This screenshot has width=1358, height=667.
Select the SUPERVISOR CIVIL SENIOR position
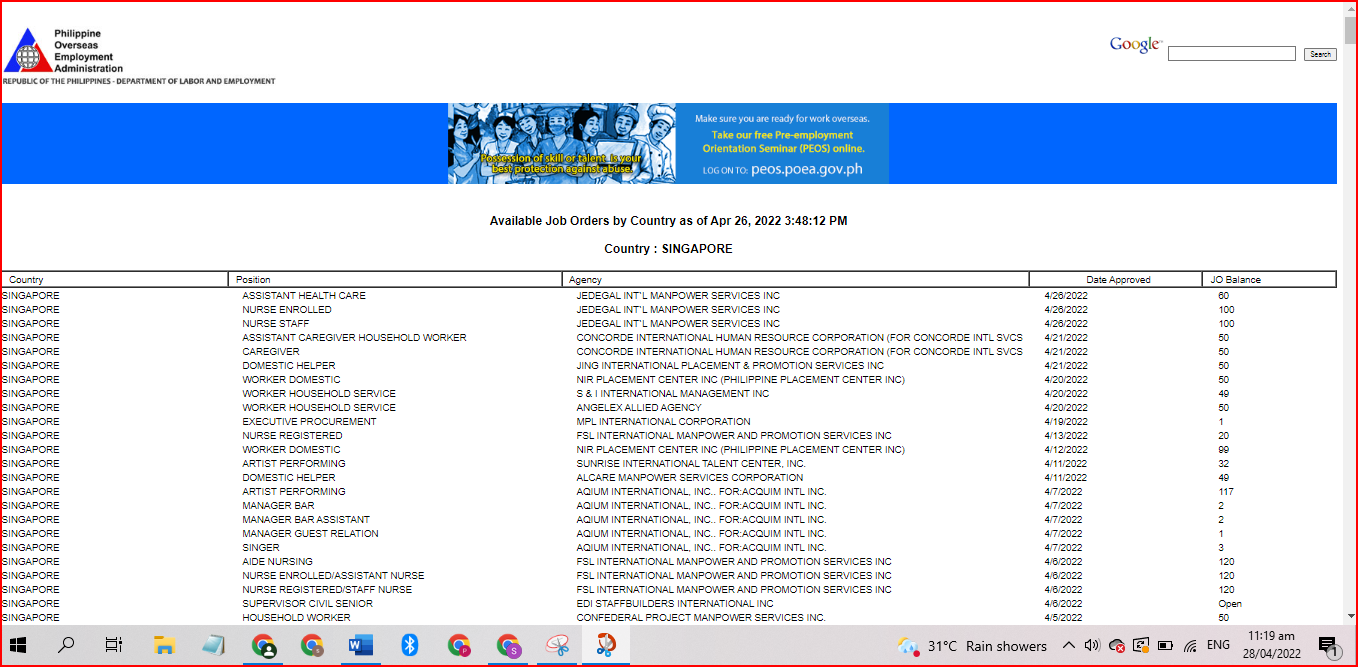tap(307, 604)
